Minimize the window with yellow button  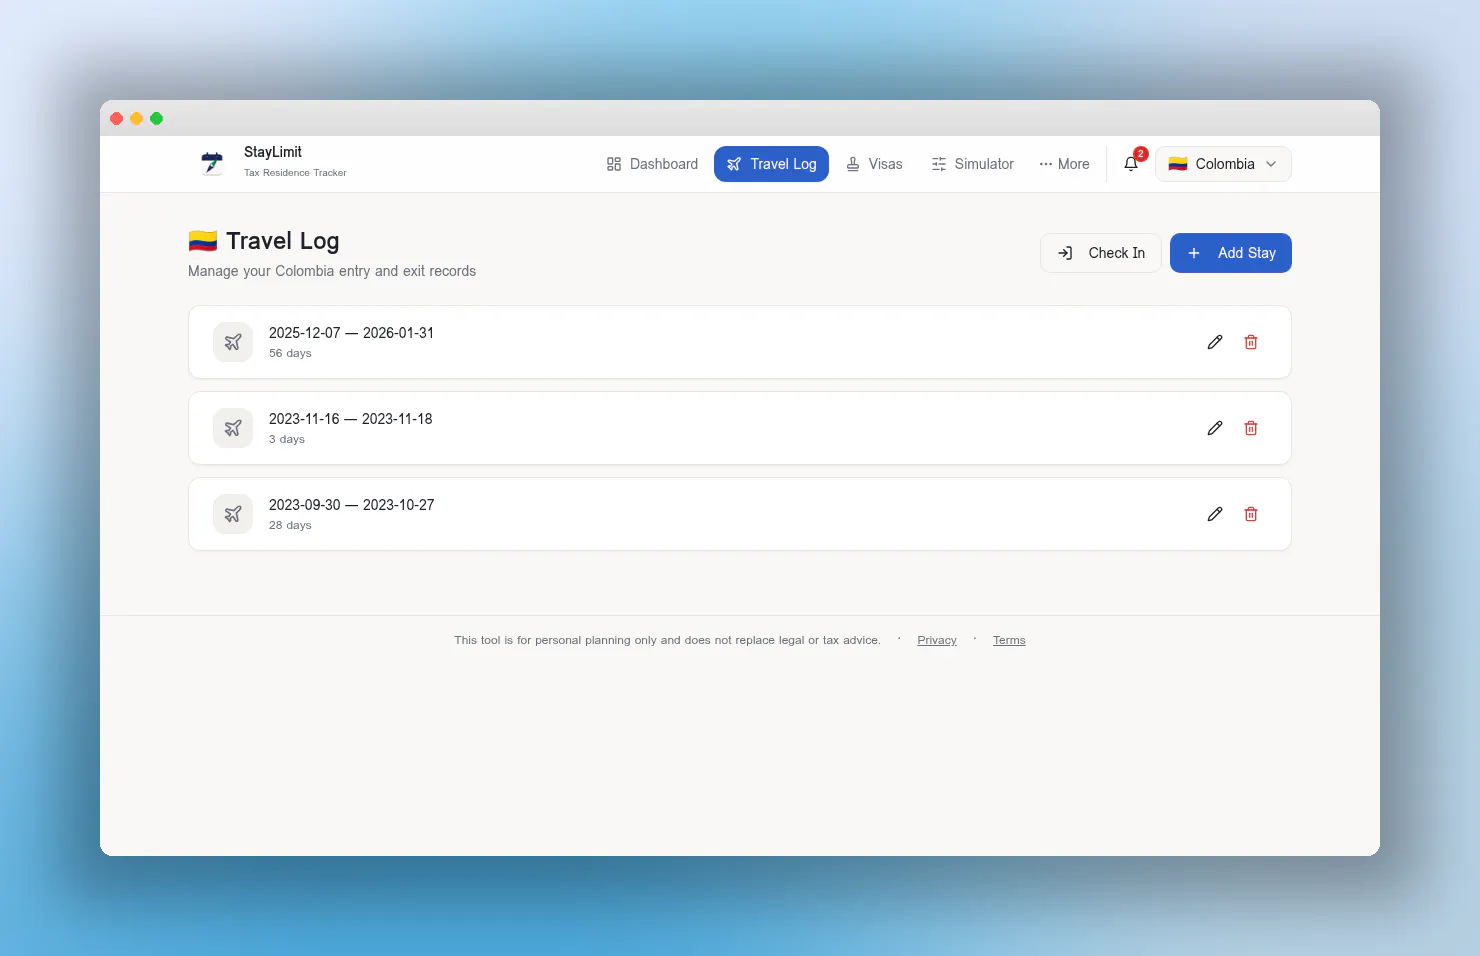click(x=136, y=118)
